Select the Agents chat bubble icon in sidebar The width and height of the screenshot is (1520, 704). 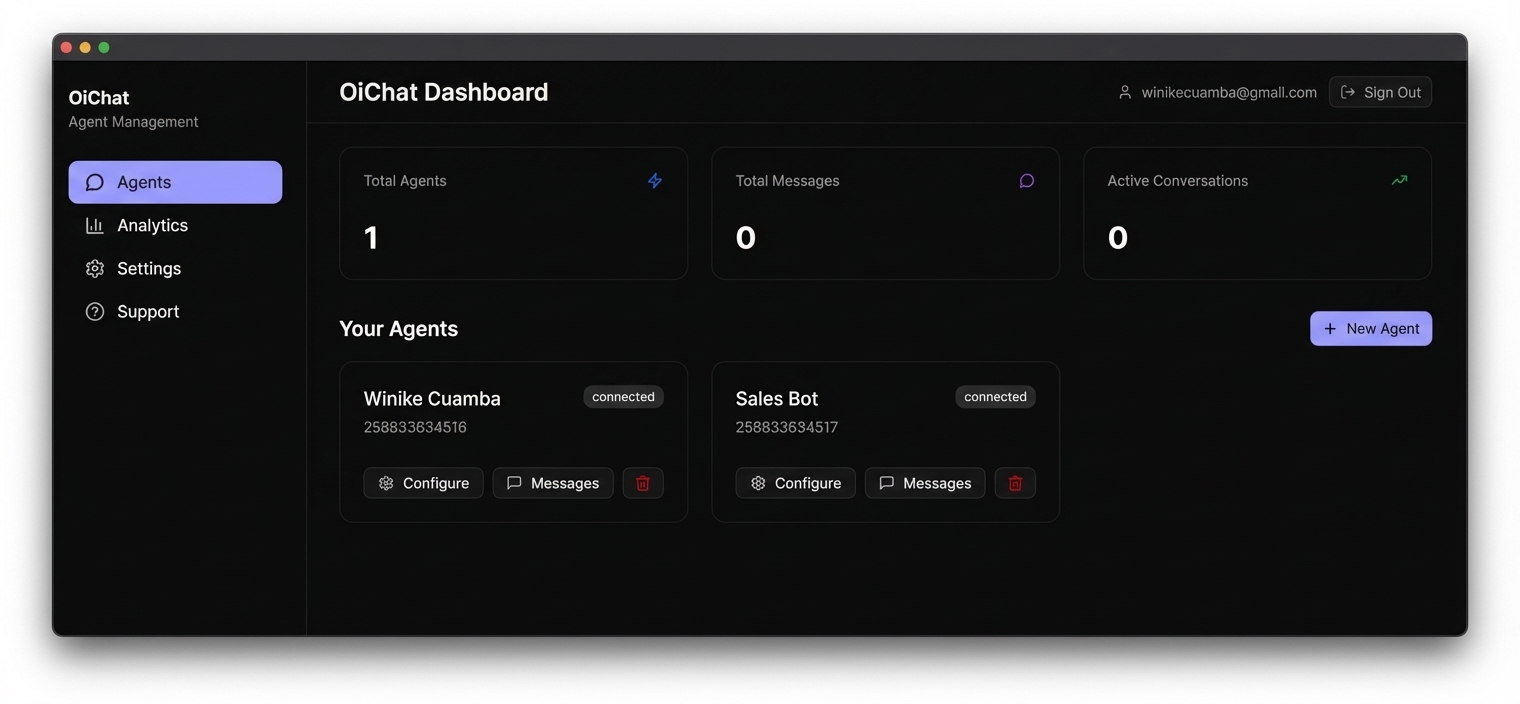(x=94, y=182)
